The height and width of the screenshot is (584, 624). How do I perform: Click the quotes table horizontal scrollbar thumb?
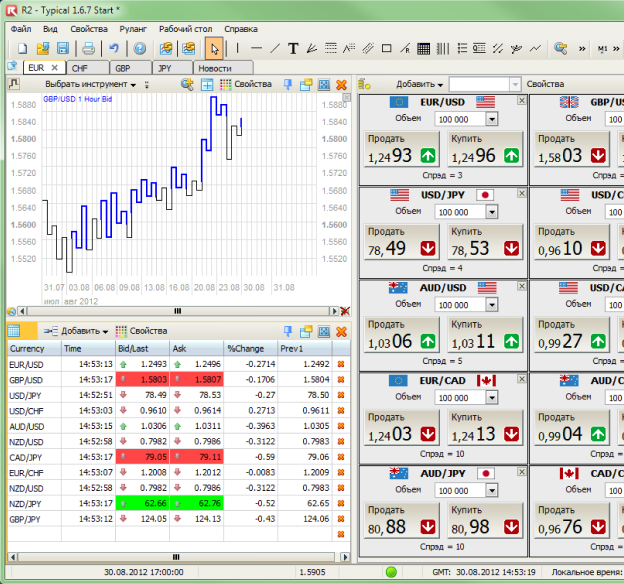click(x=176, y=557)
